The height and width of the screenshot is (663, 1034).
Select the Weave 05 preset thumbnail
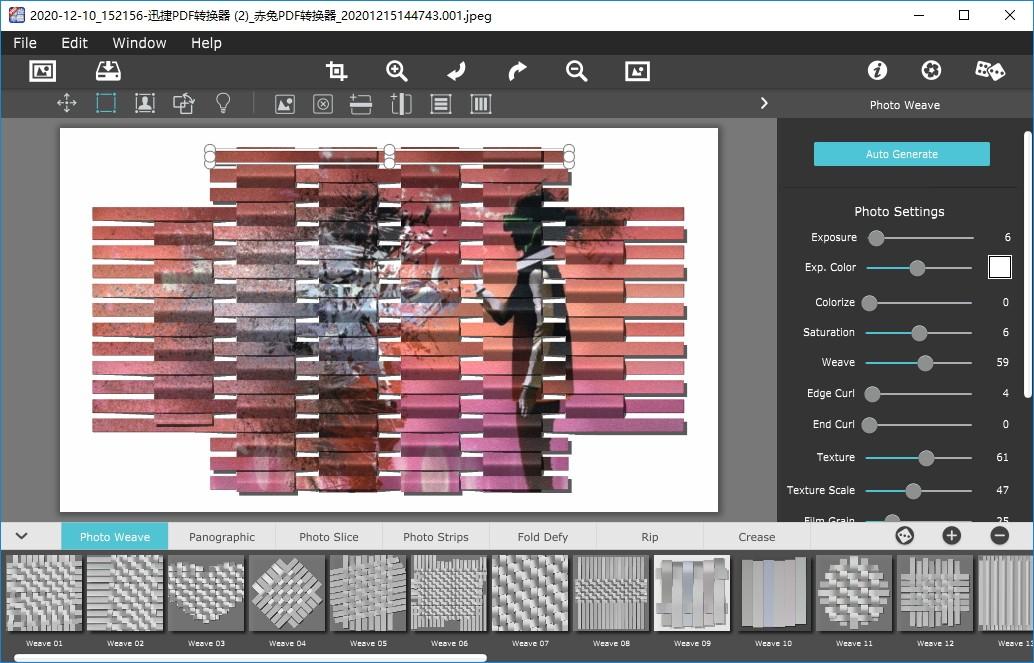tap(369, 593)
